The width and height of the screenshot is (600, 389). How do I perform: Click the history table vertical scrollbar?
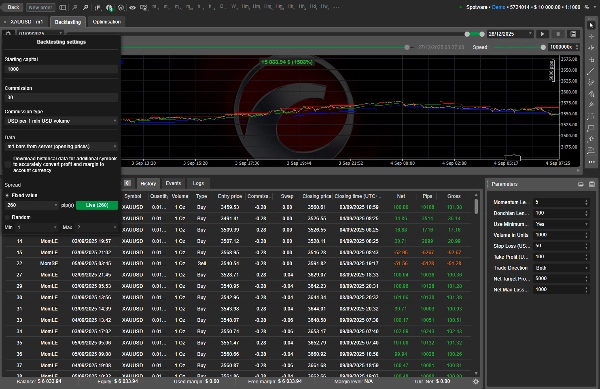click(x=476, y=207)
